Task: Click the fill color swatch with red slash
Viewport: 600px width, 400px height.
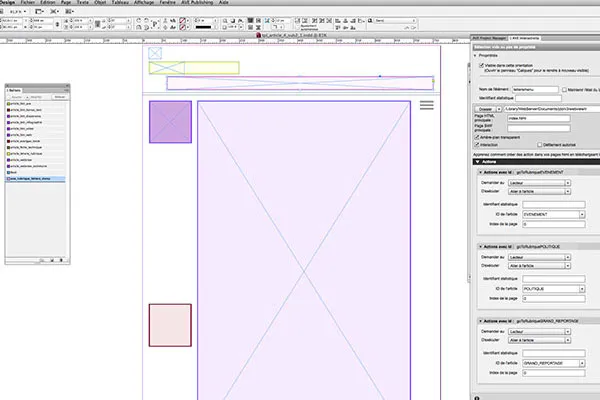Action: pos(183,21)
